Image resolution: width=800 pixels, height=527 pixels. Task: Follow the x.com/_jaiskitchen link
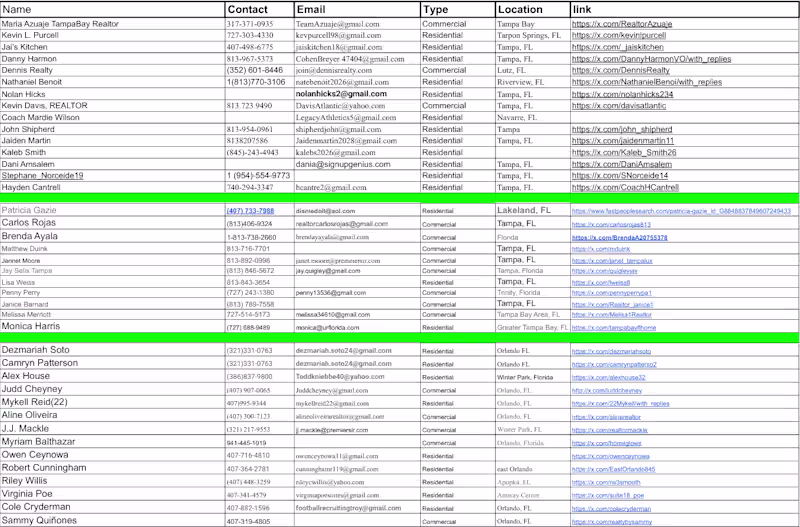pyautogui.click(x=618, y=47)
